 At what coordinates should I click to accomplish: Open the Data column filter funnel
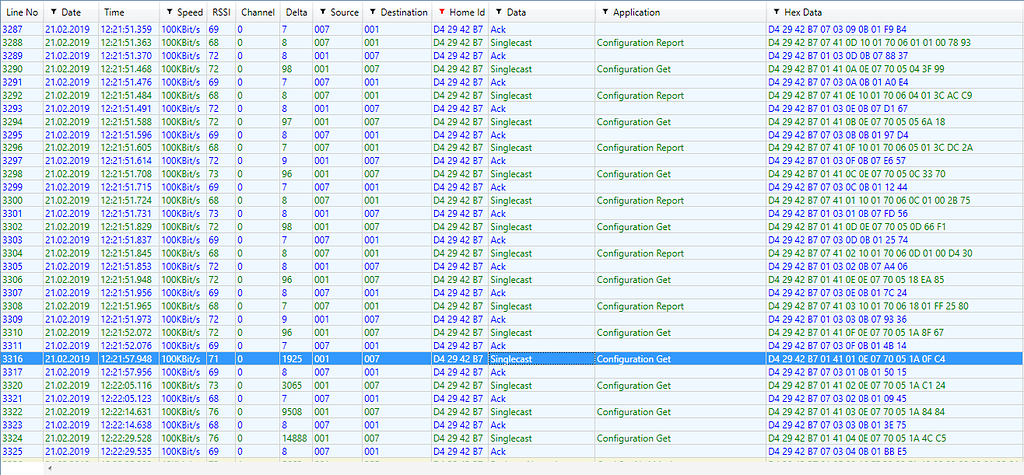(x=498, y=12)
